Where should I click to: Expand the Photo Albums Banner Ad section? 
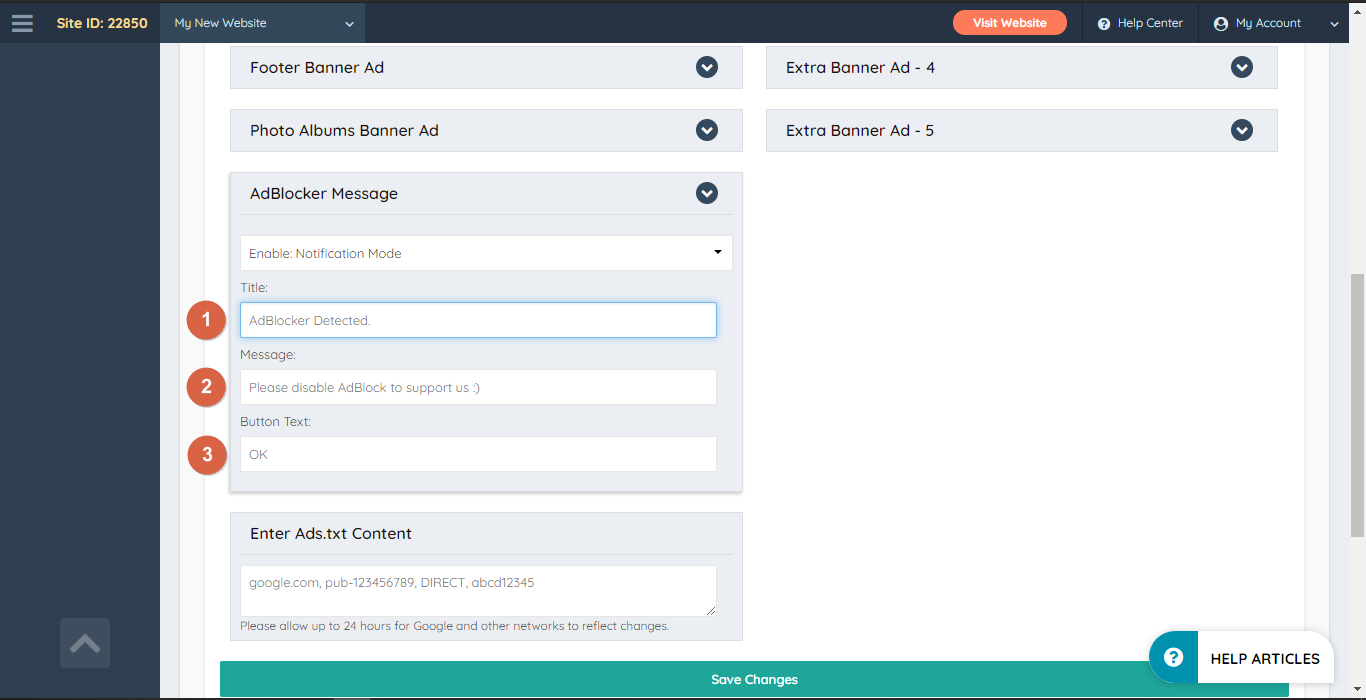[706, 130]
